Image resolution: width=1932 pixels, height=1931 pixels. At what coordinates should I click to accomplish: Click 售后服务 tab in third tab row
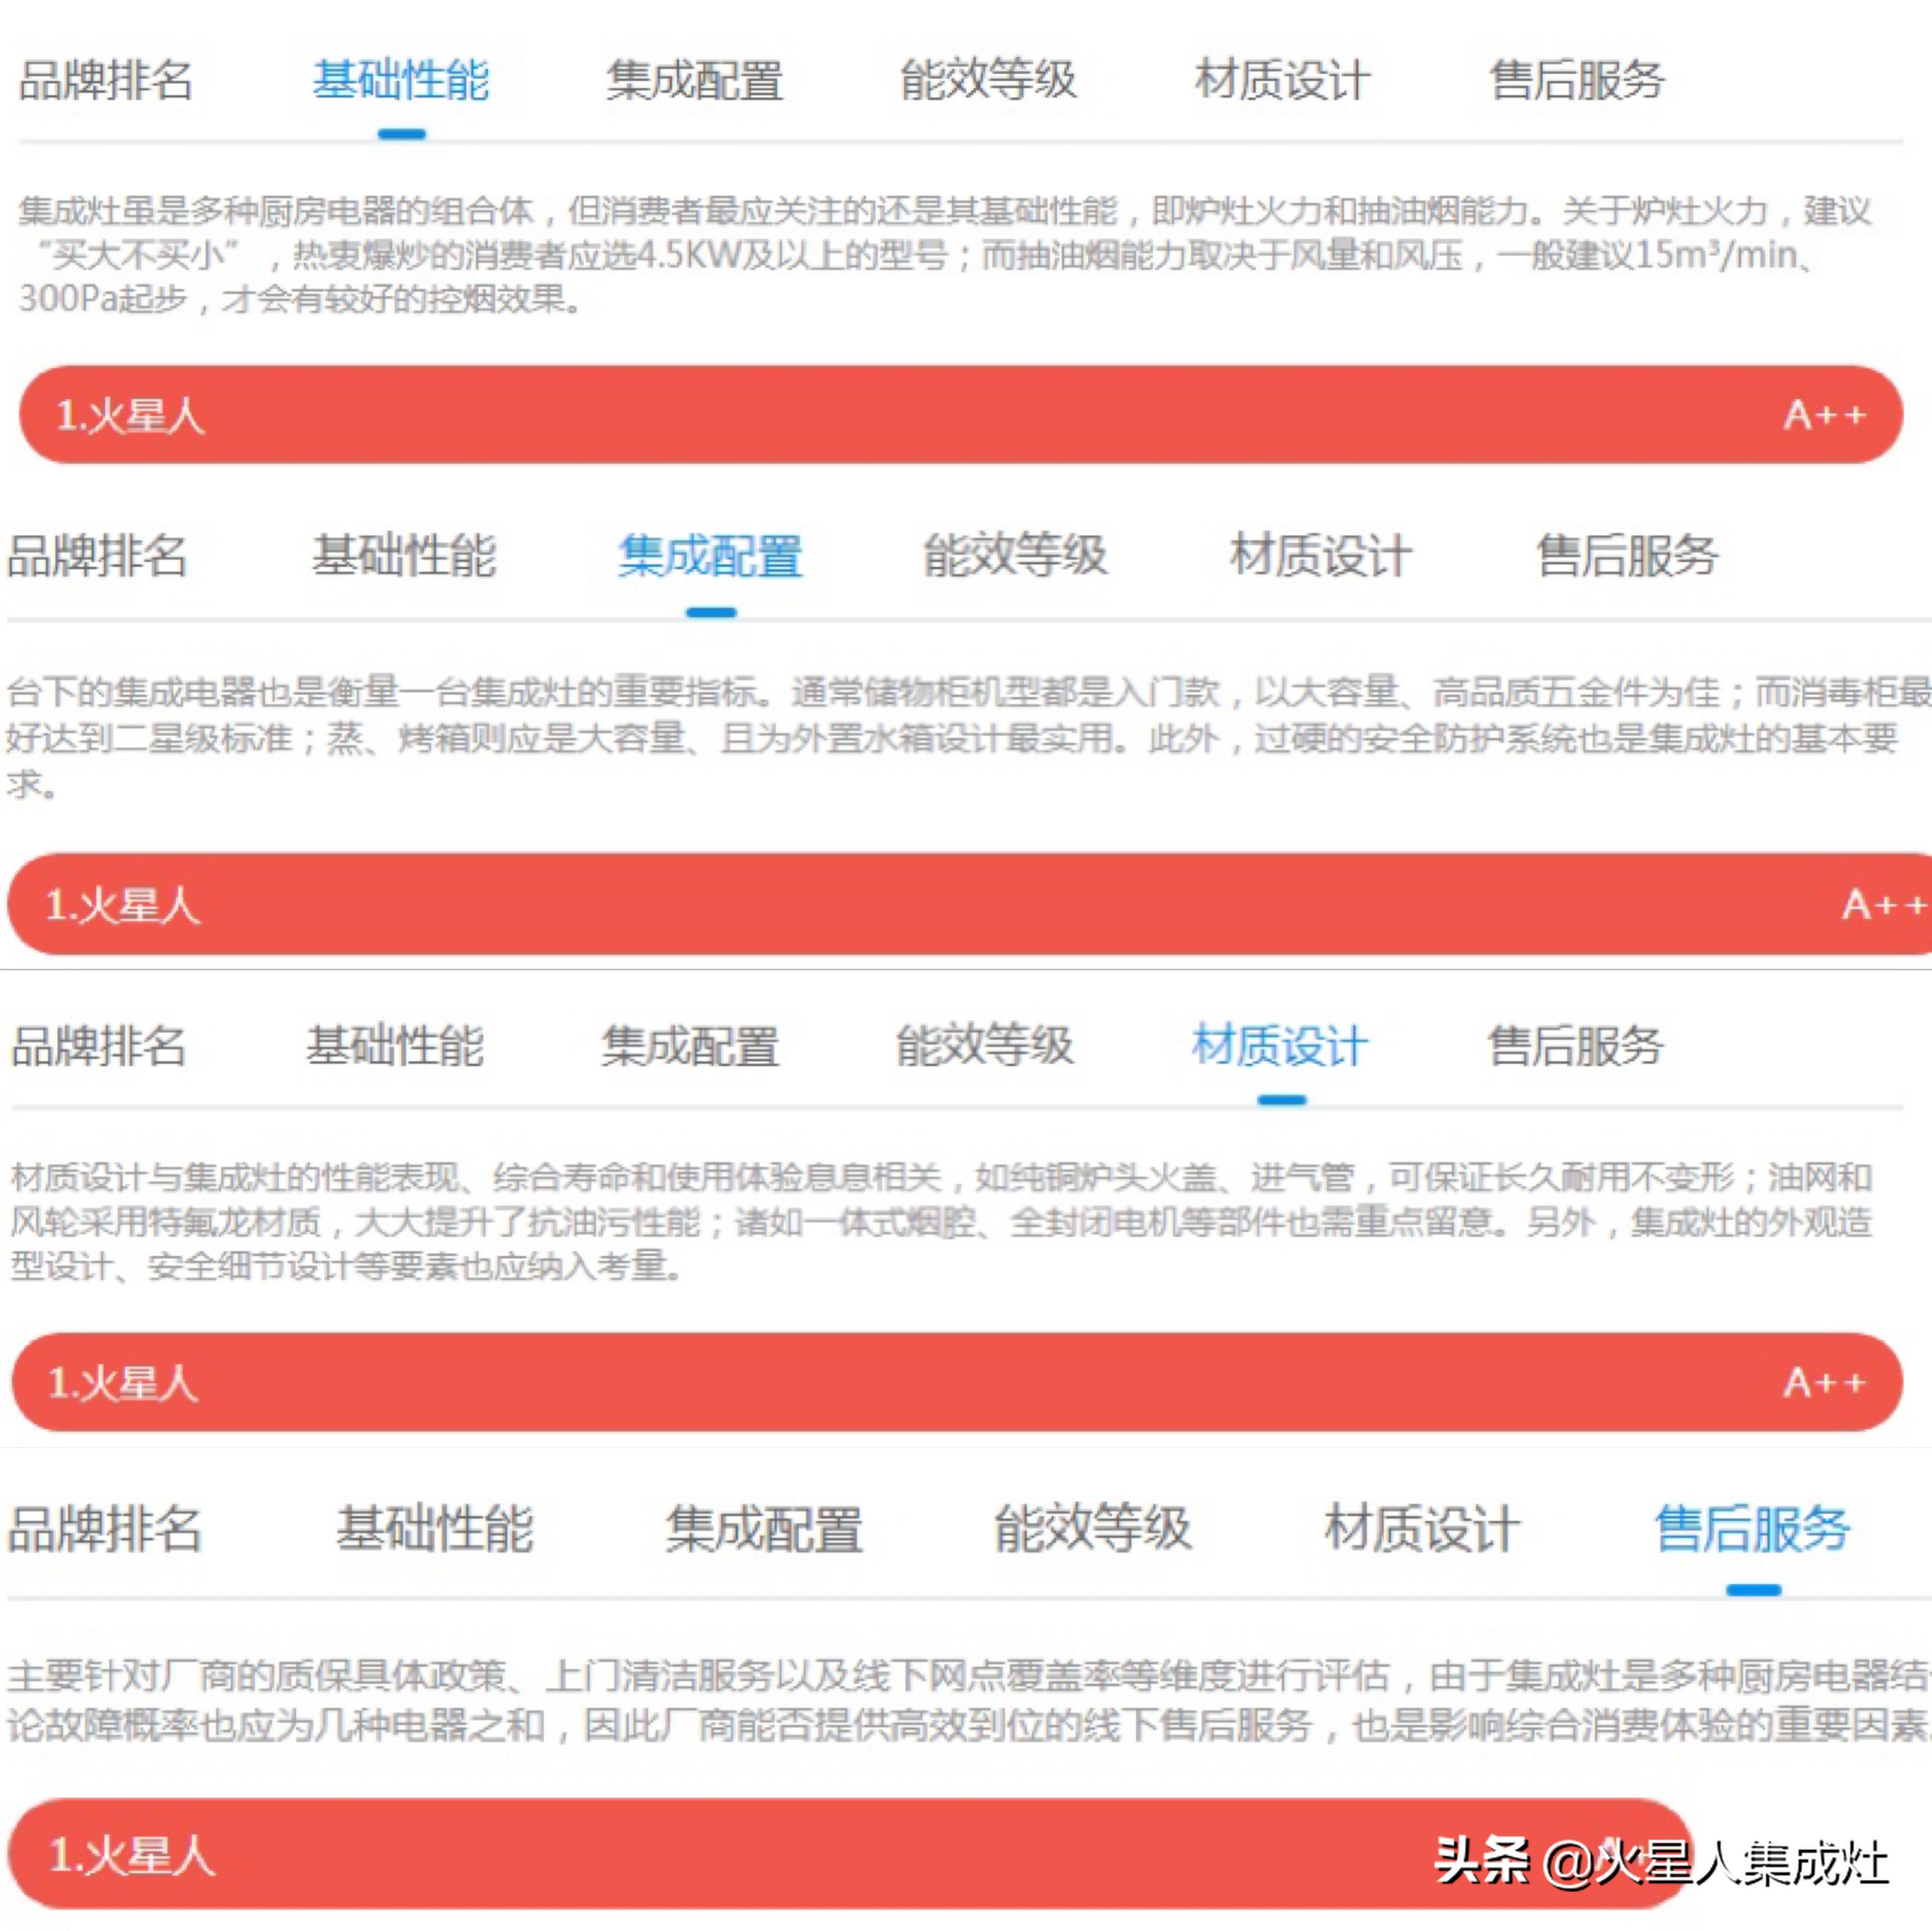pyautogui.click(x=1575, y=1046)
